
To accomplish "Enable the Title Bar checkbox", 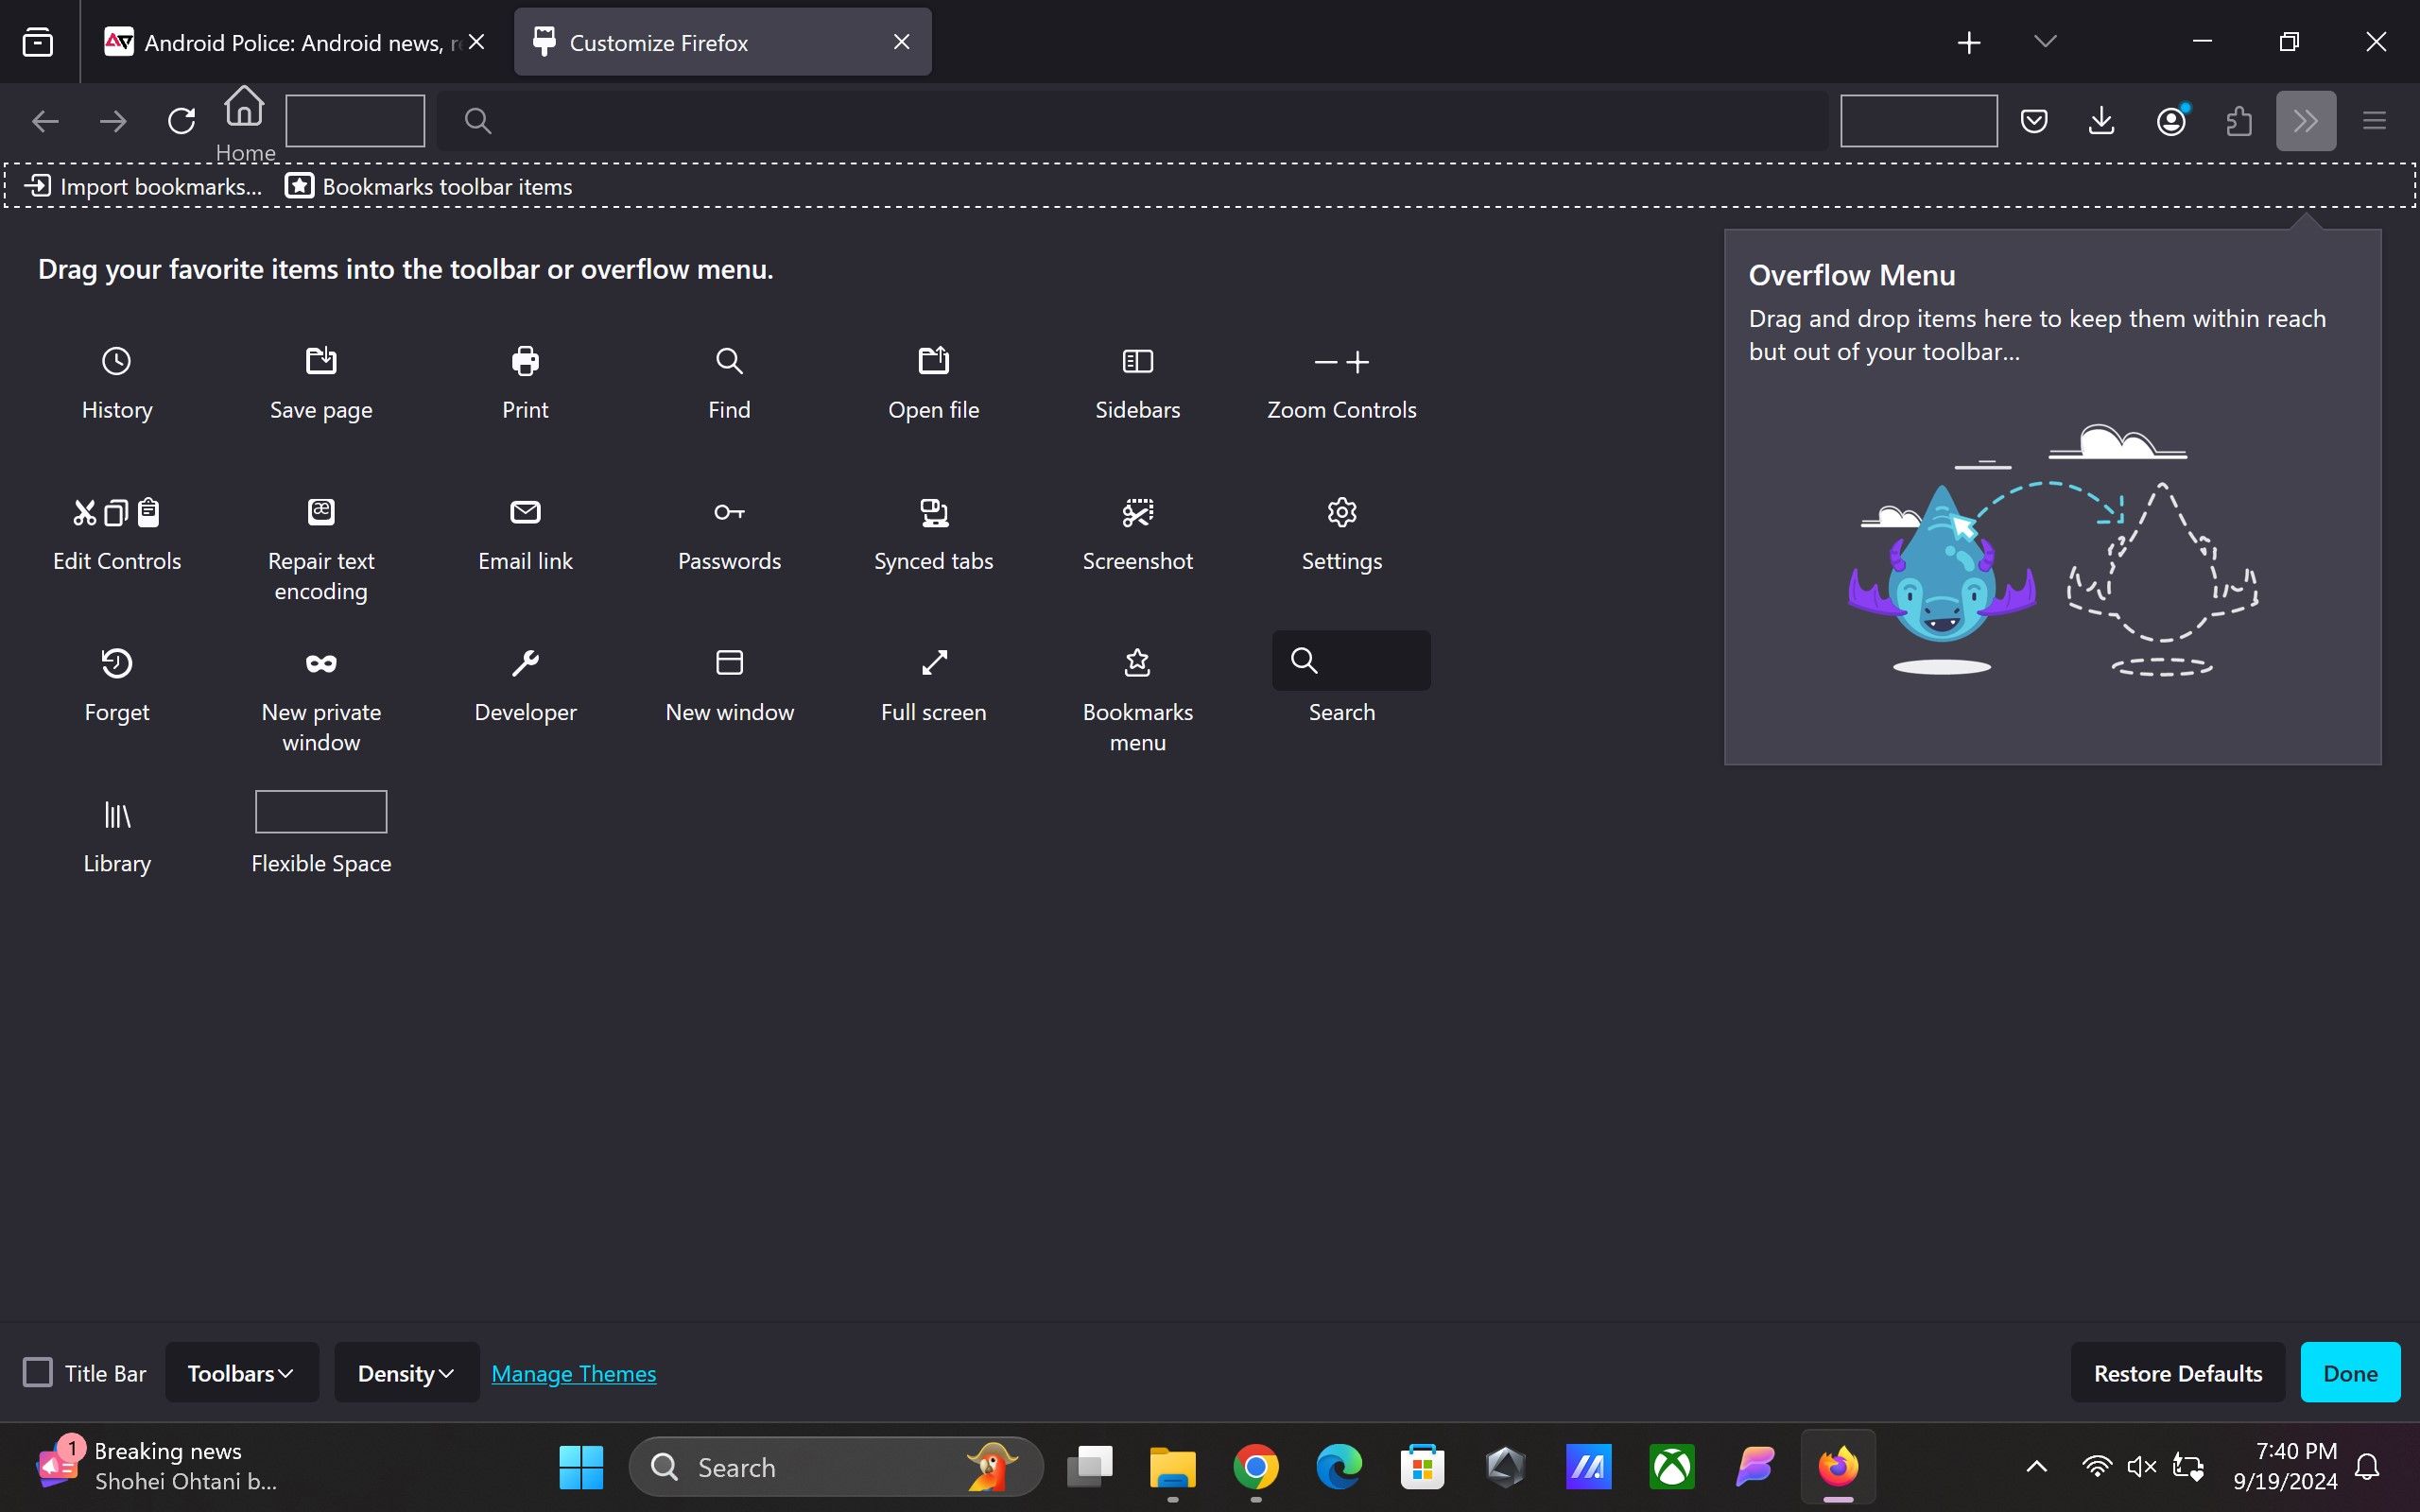I will [37, 1372].
